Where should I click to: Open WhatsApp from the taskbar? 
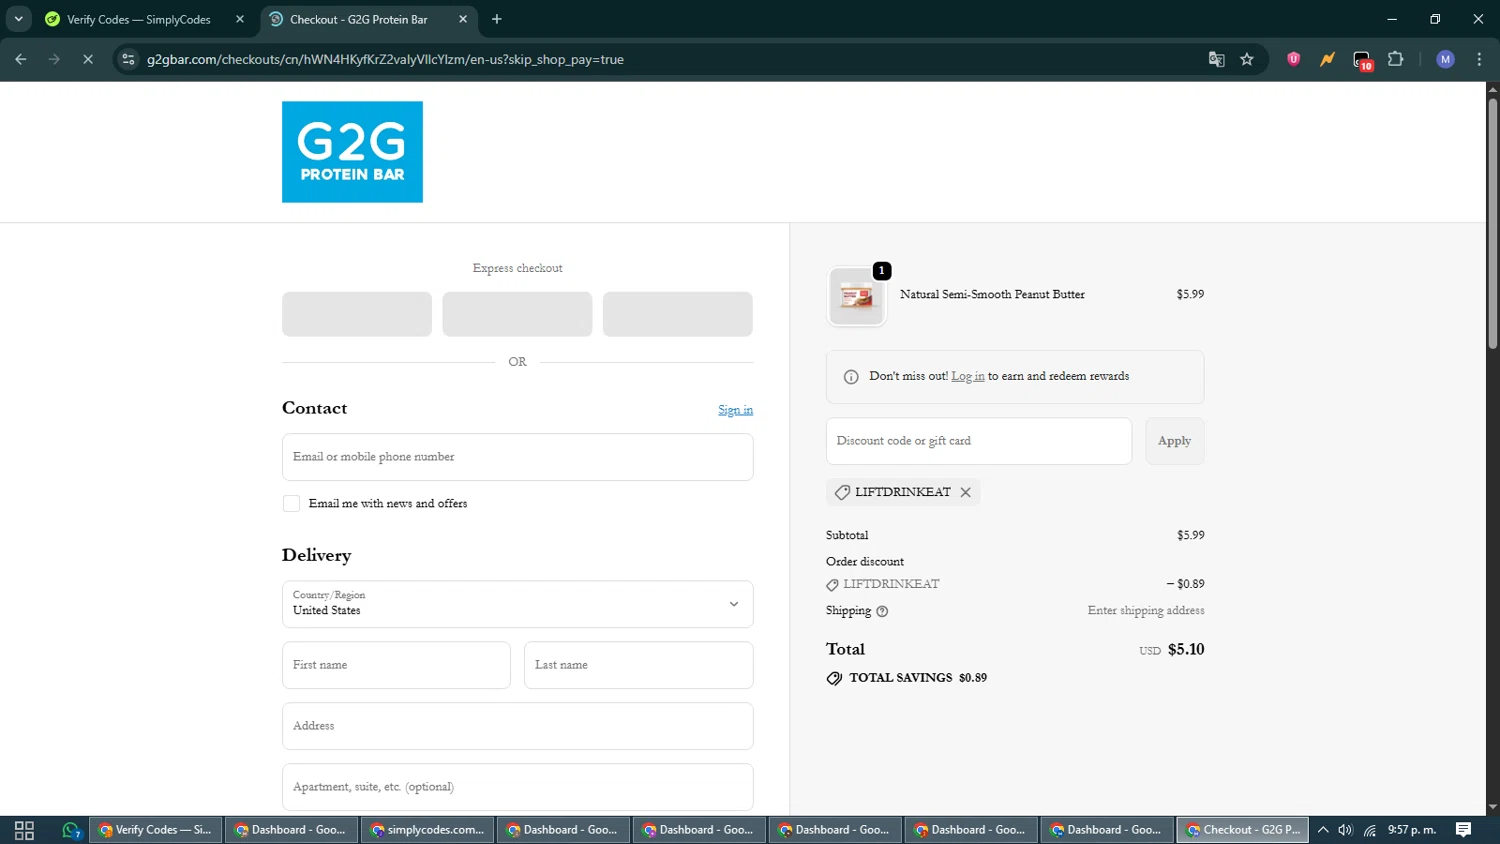(x=71, y=830)
